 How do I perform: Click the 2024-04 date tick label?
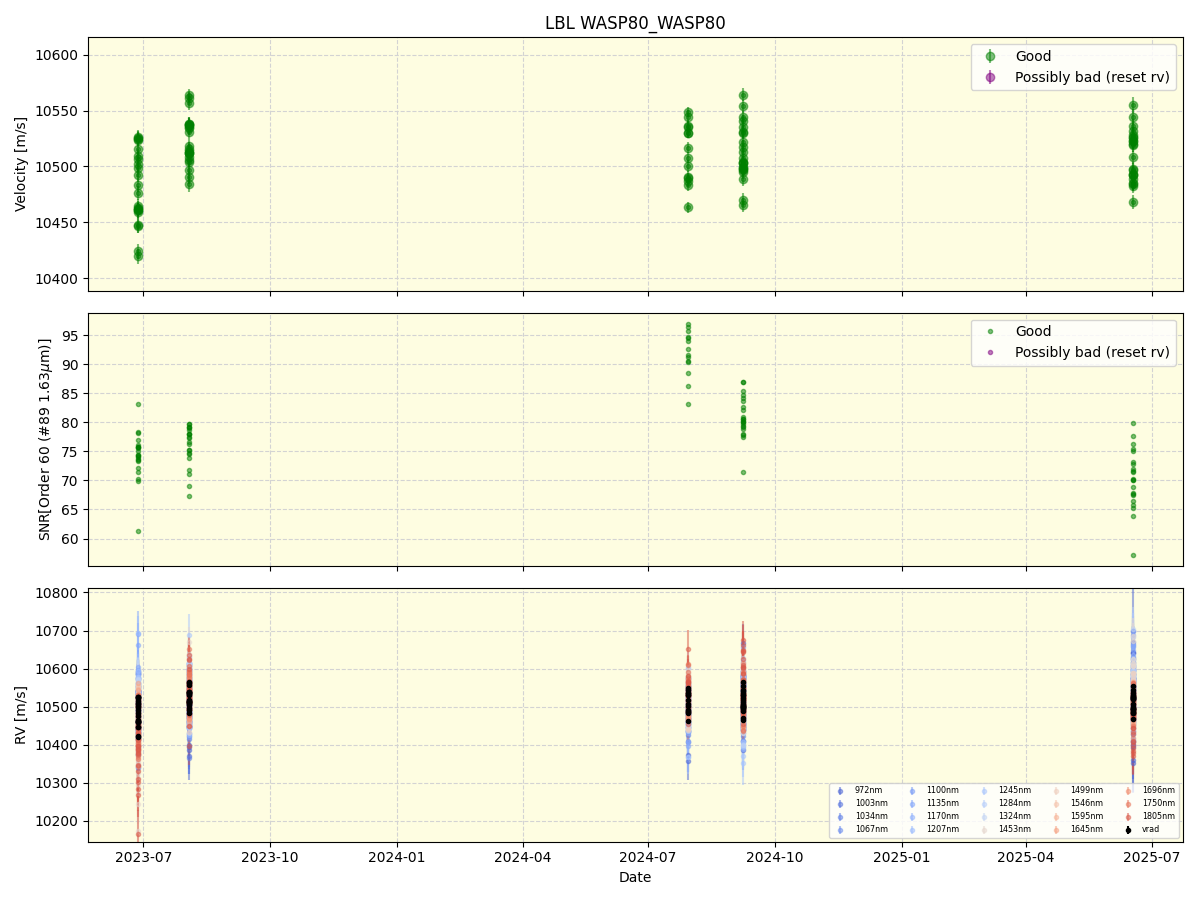tap(523, 857)
